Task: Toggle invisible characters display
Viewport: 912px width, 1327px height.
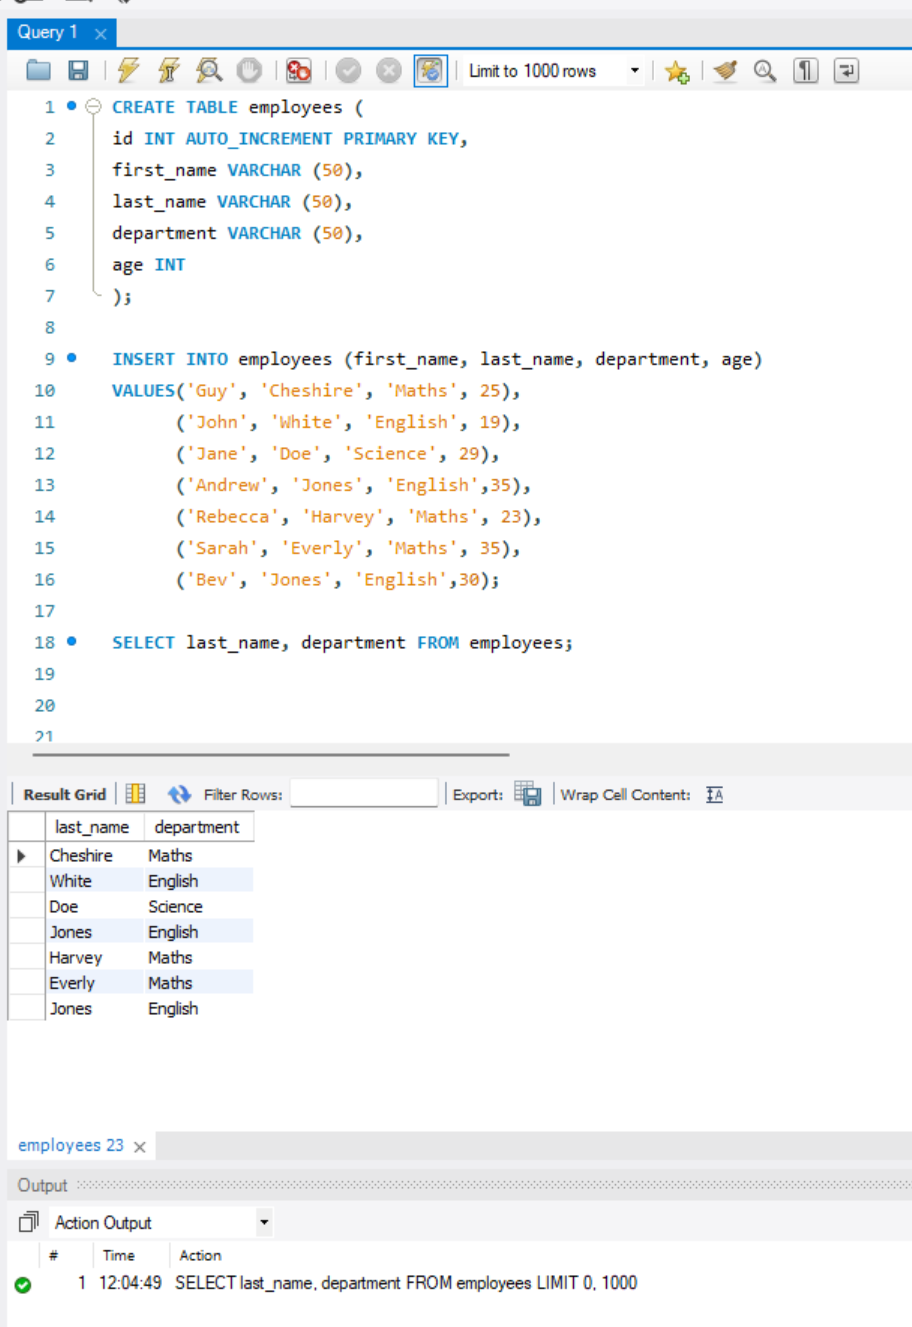Action: [805, 70]
